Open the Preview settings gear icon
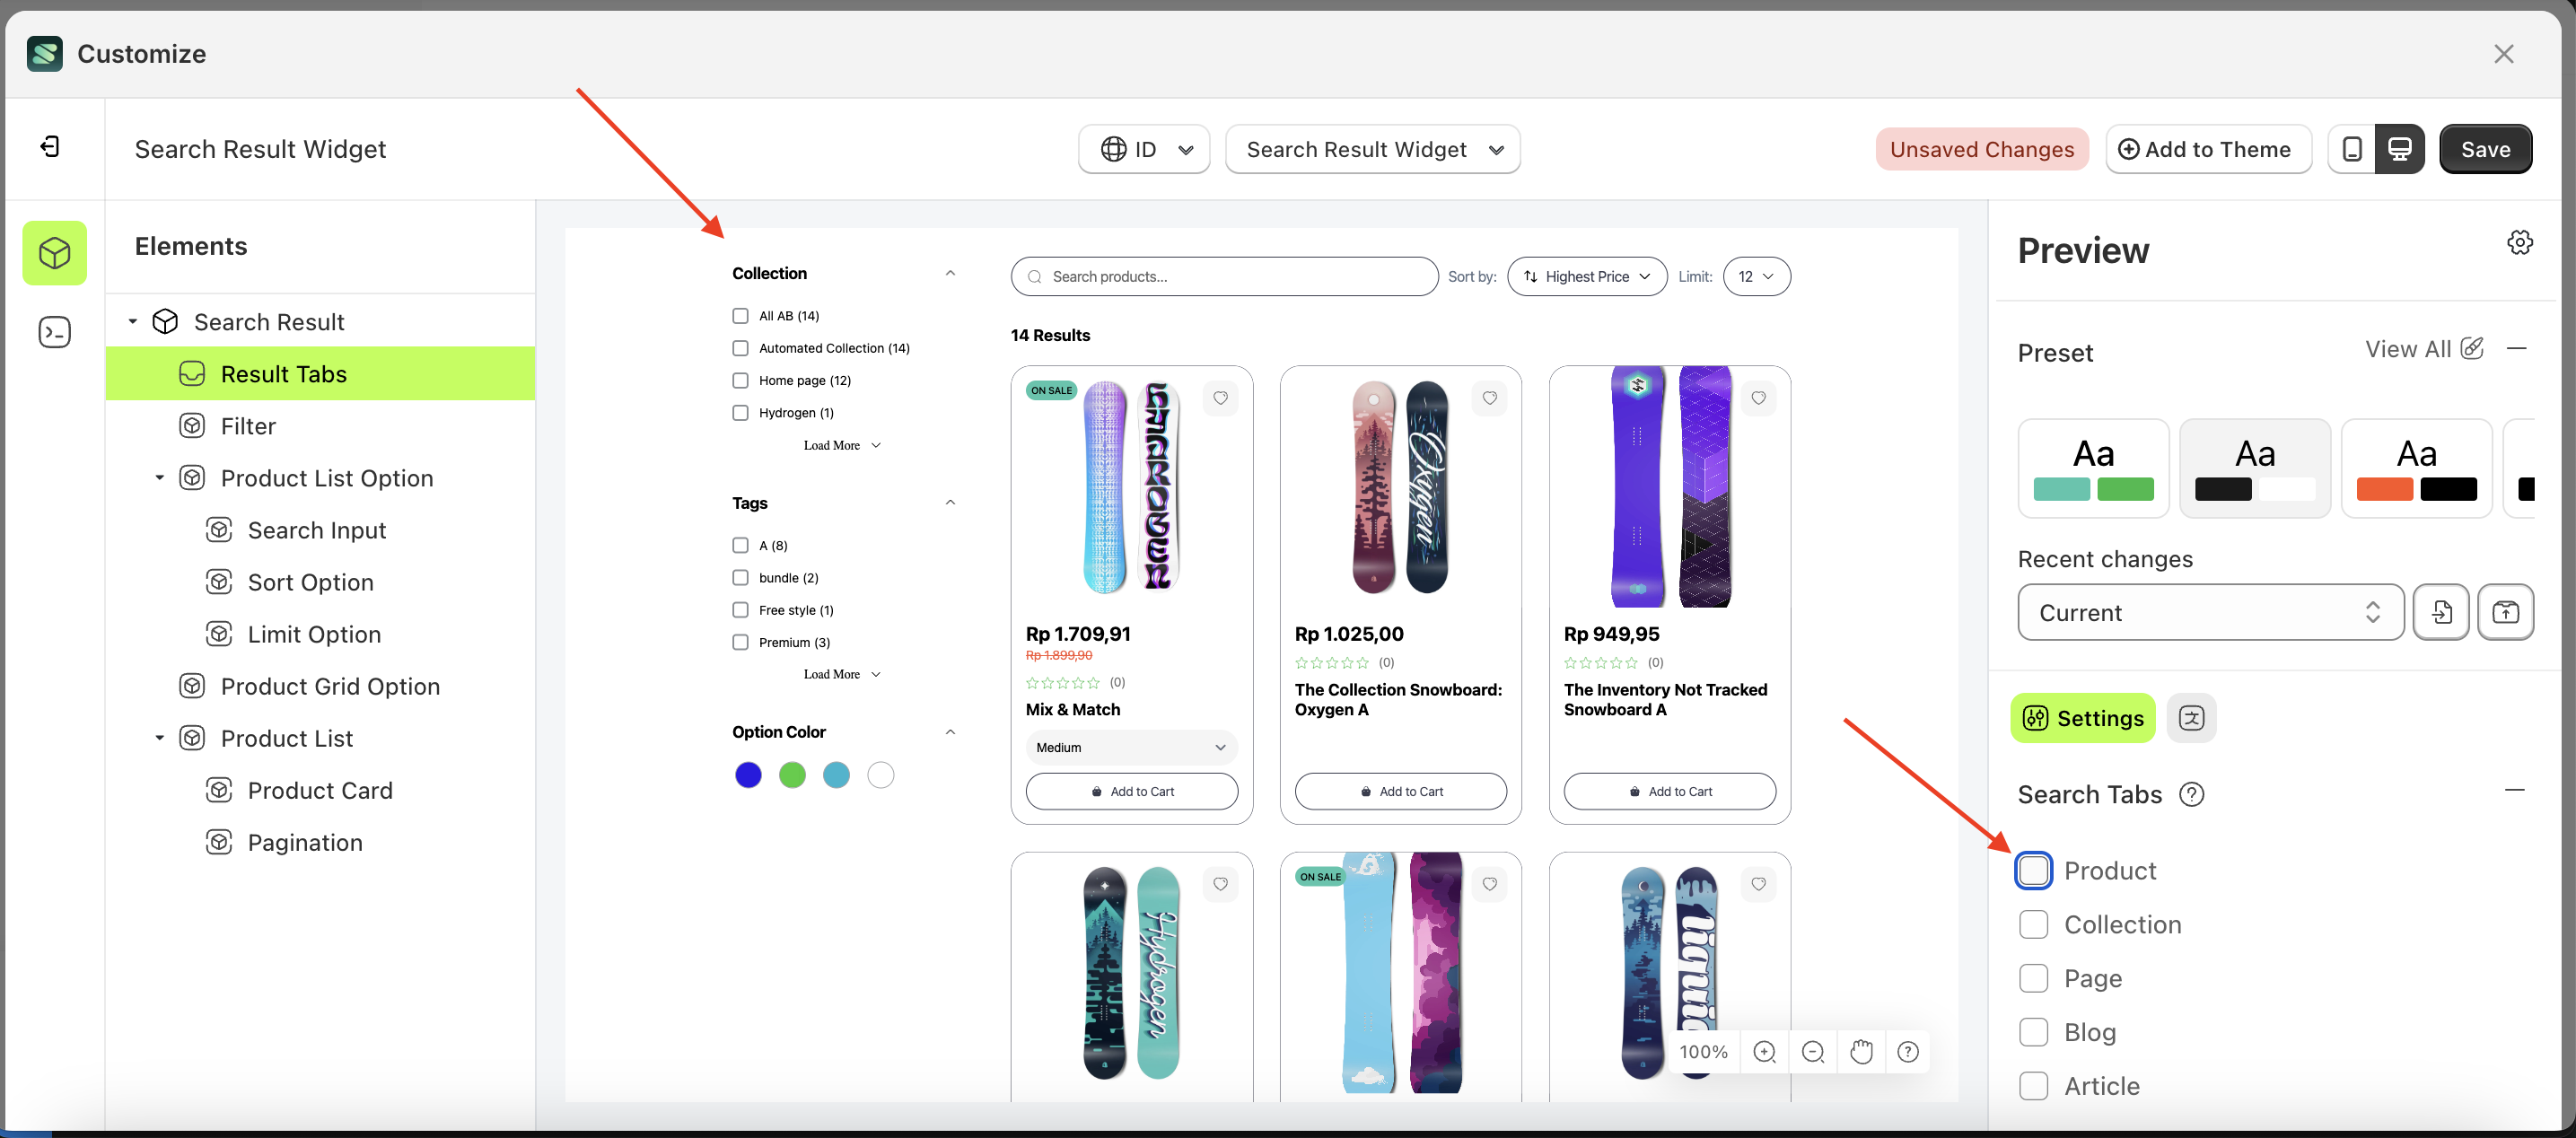The image size is (2576, 1138). pyautogui.click(x=2520, y=242)
